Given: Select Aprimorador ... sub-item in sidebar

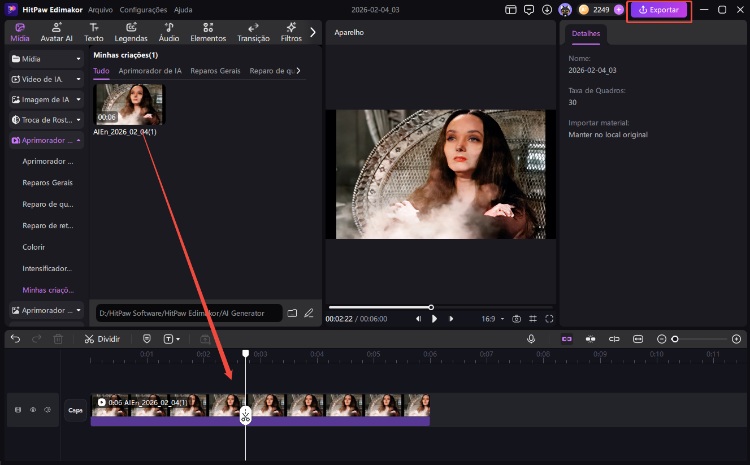Looking at the screenshot, I should pyautogui.click(x=48, y=162).
